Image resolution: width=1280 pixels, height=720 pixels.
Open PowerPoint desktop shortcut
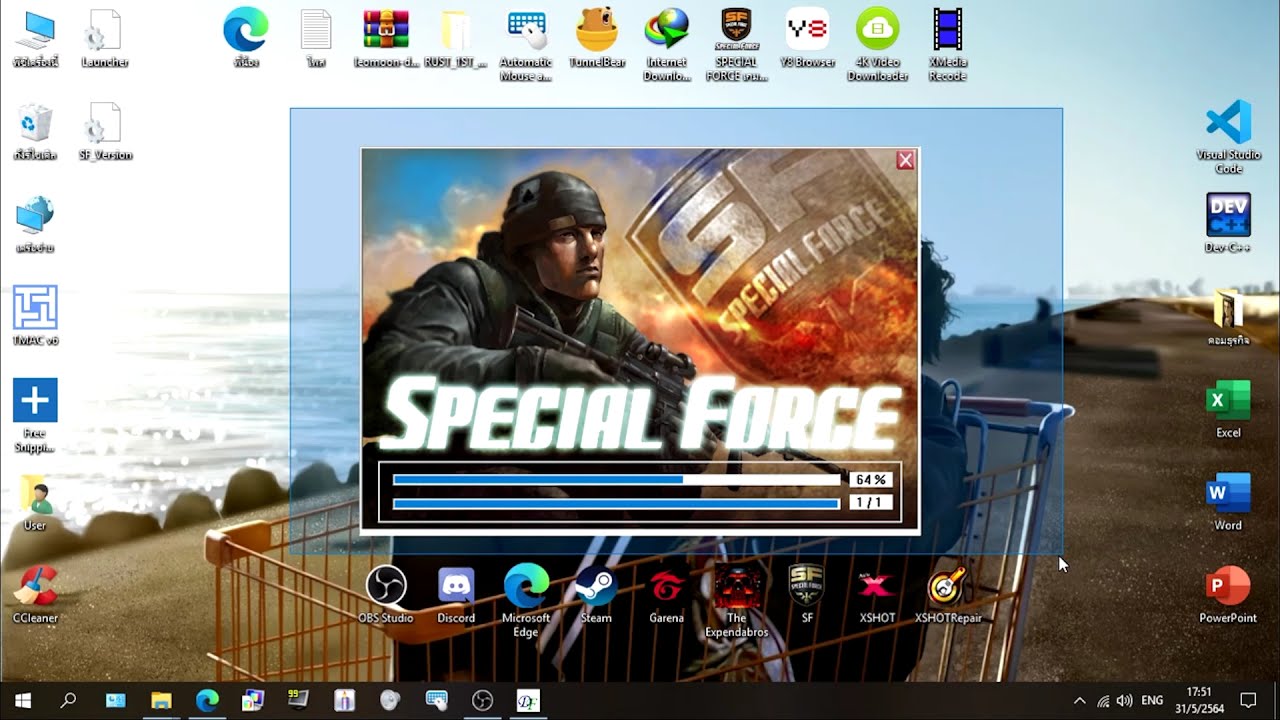click(x=1228, y=594)
